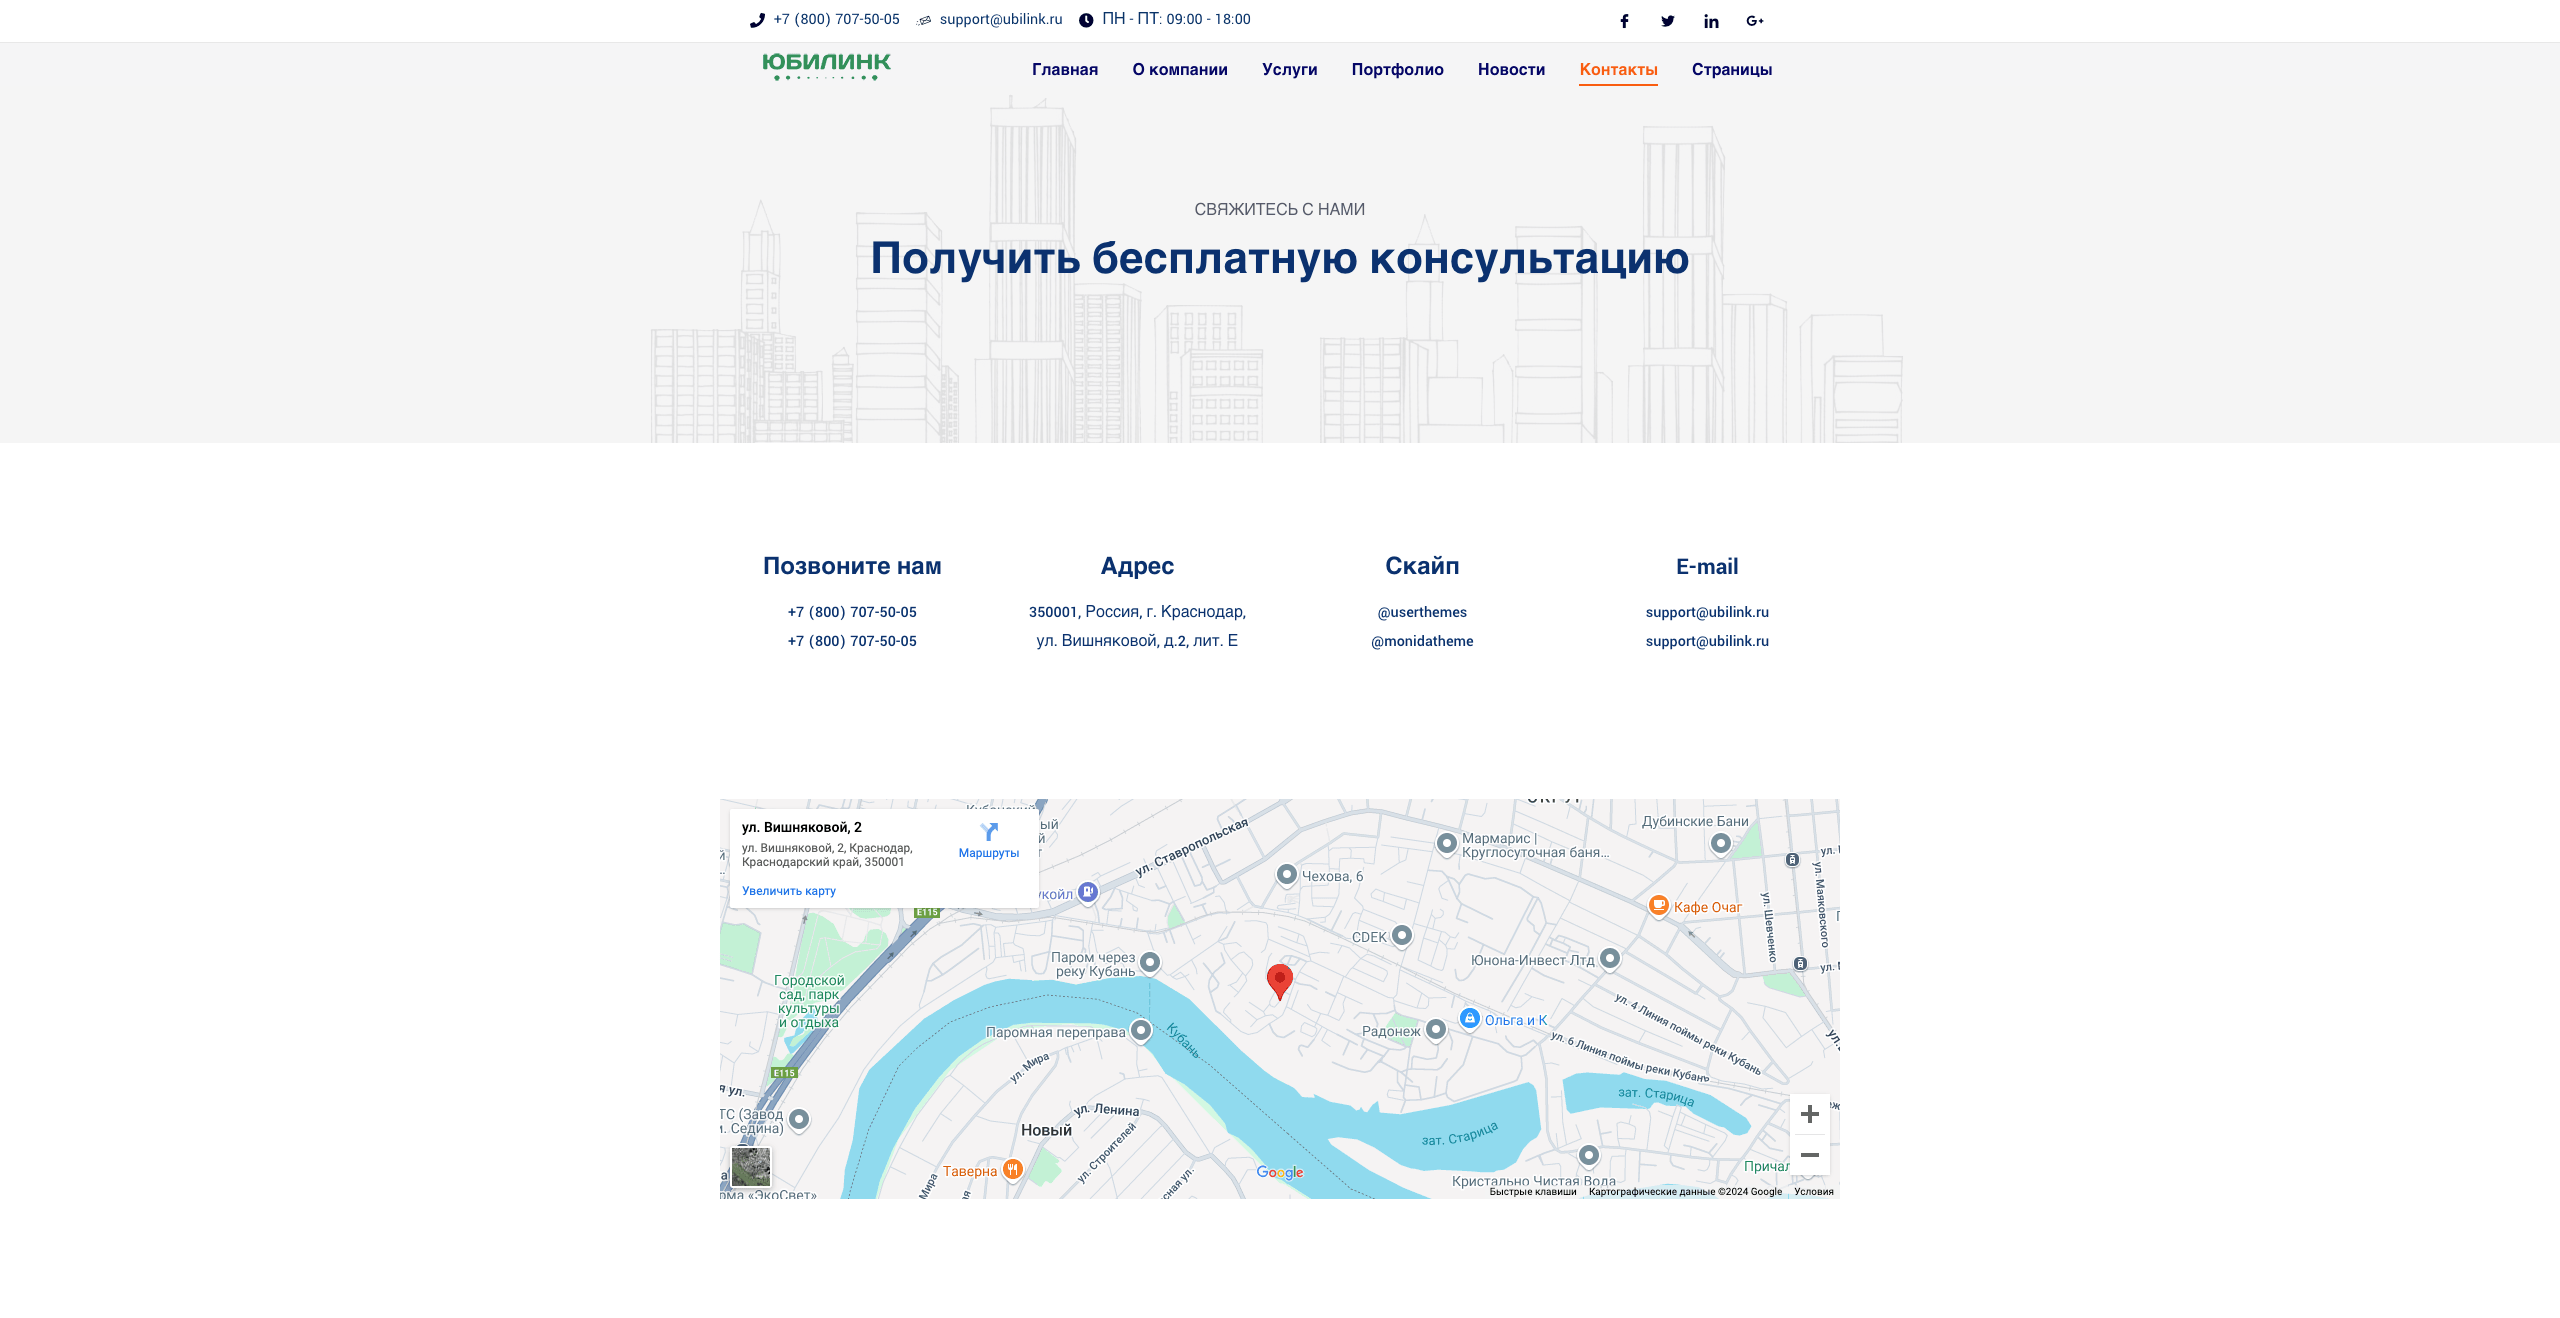Click the СДЕК map marker
Viewport: 2560px width, 1318px height.
[x=1402, y=935]
